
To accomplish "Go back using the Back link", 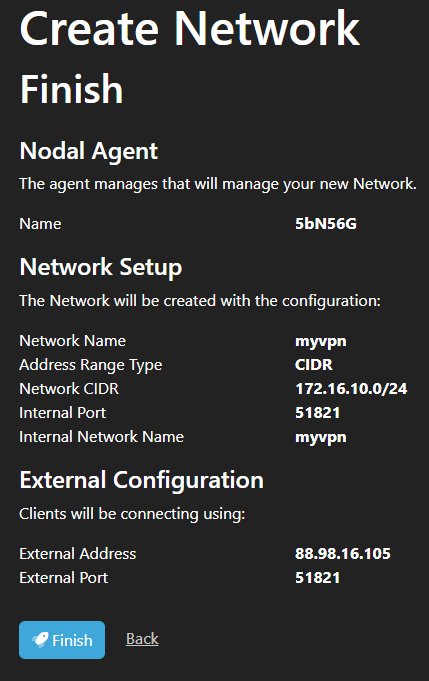I will [x=142, y=639].
